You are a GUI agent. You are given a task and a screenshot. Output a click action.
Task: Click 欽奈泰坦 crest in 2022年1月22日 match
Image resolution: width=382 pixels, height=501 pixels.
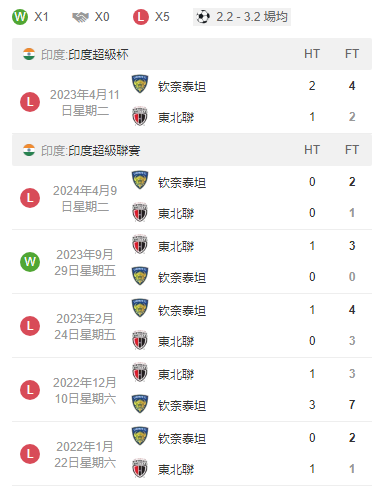140,436
